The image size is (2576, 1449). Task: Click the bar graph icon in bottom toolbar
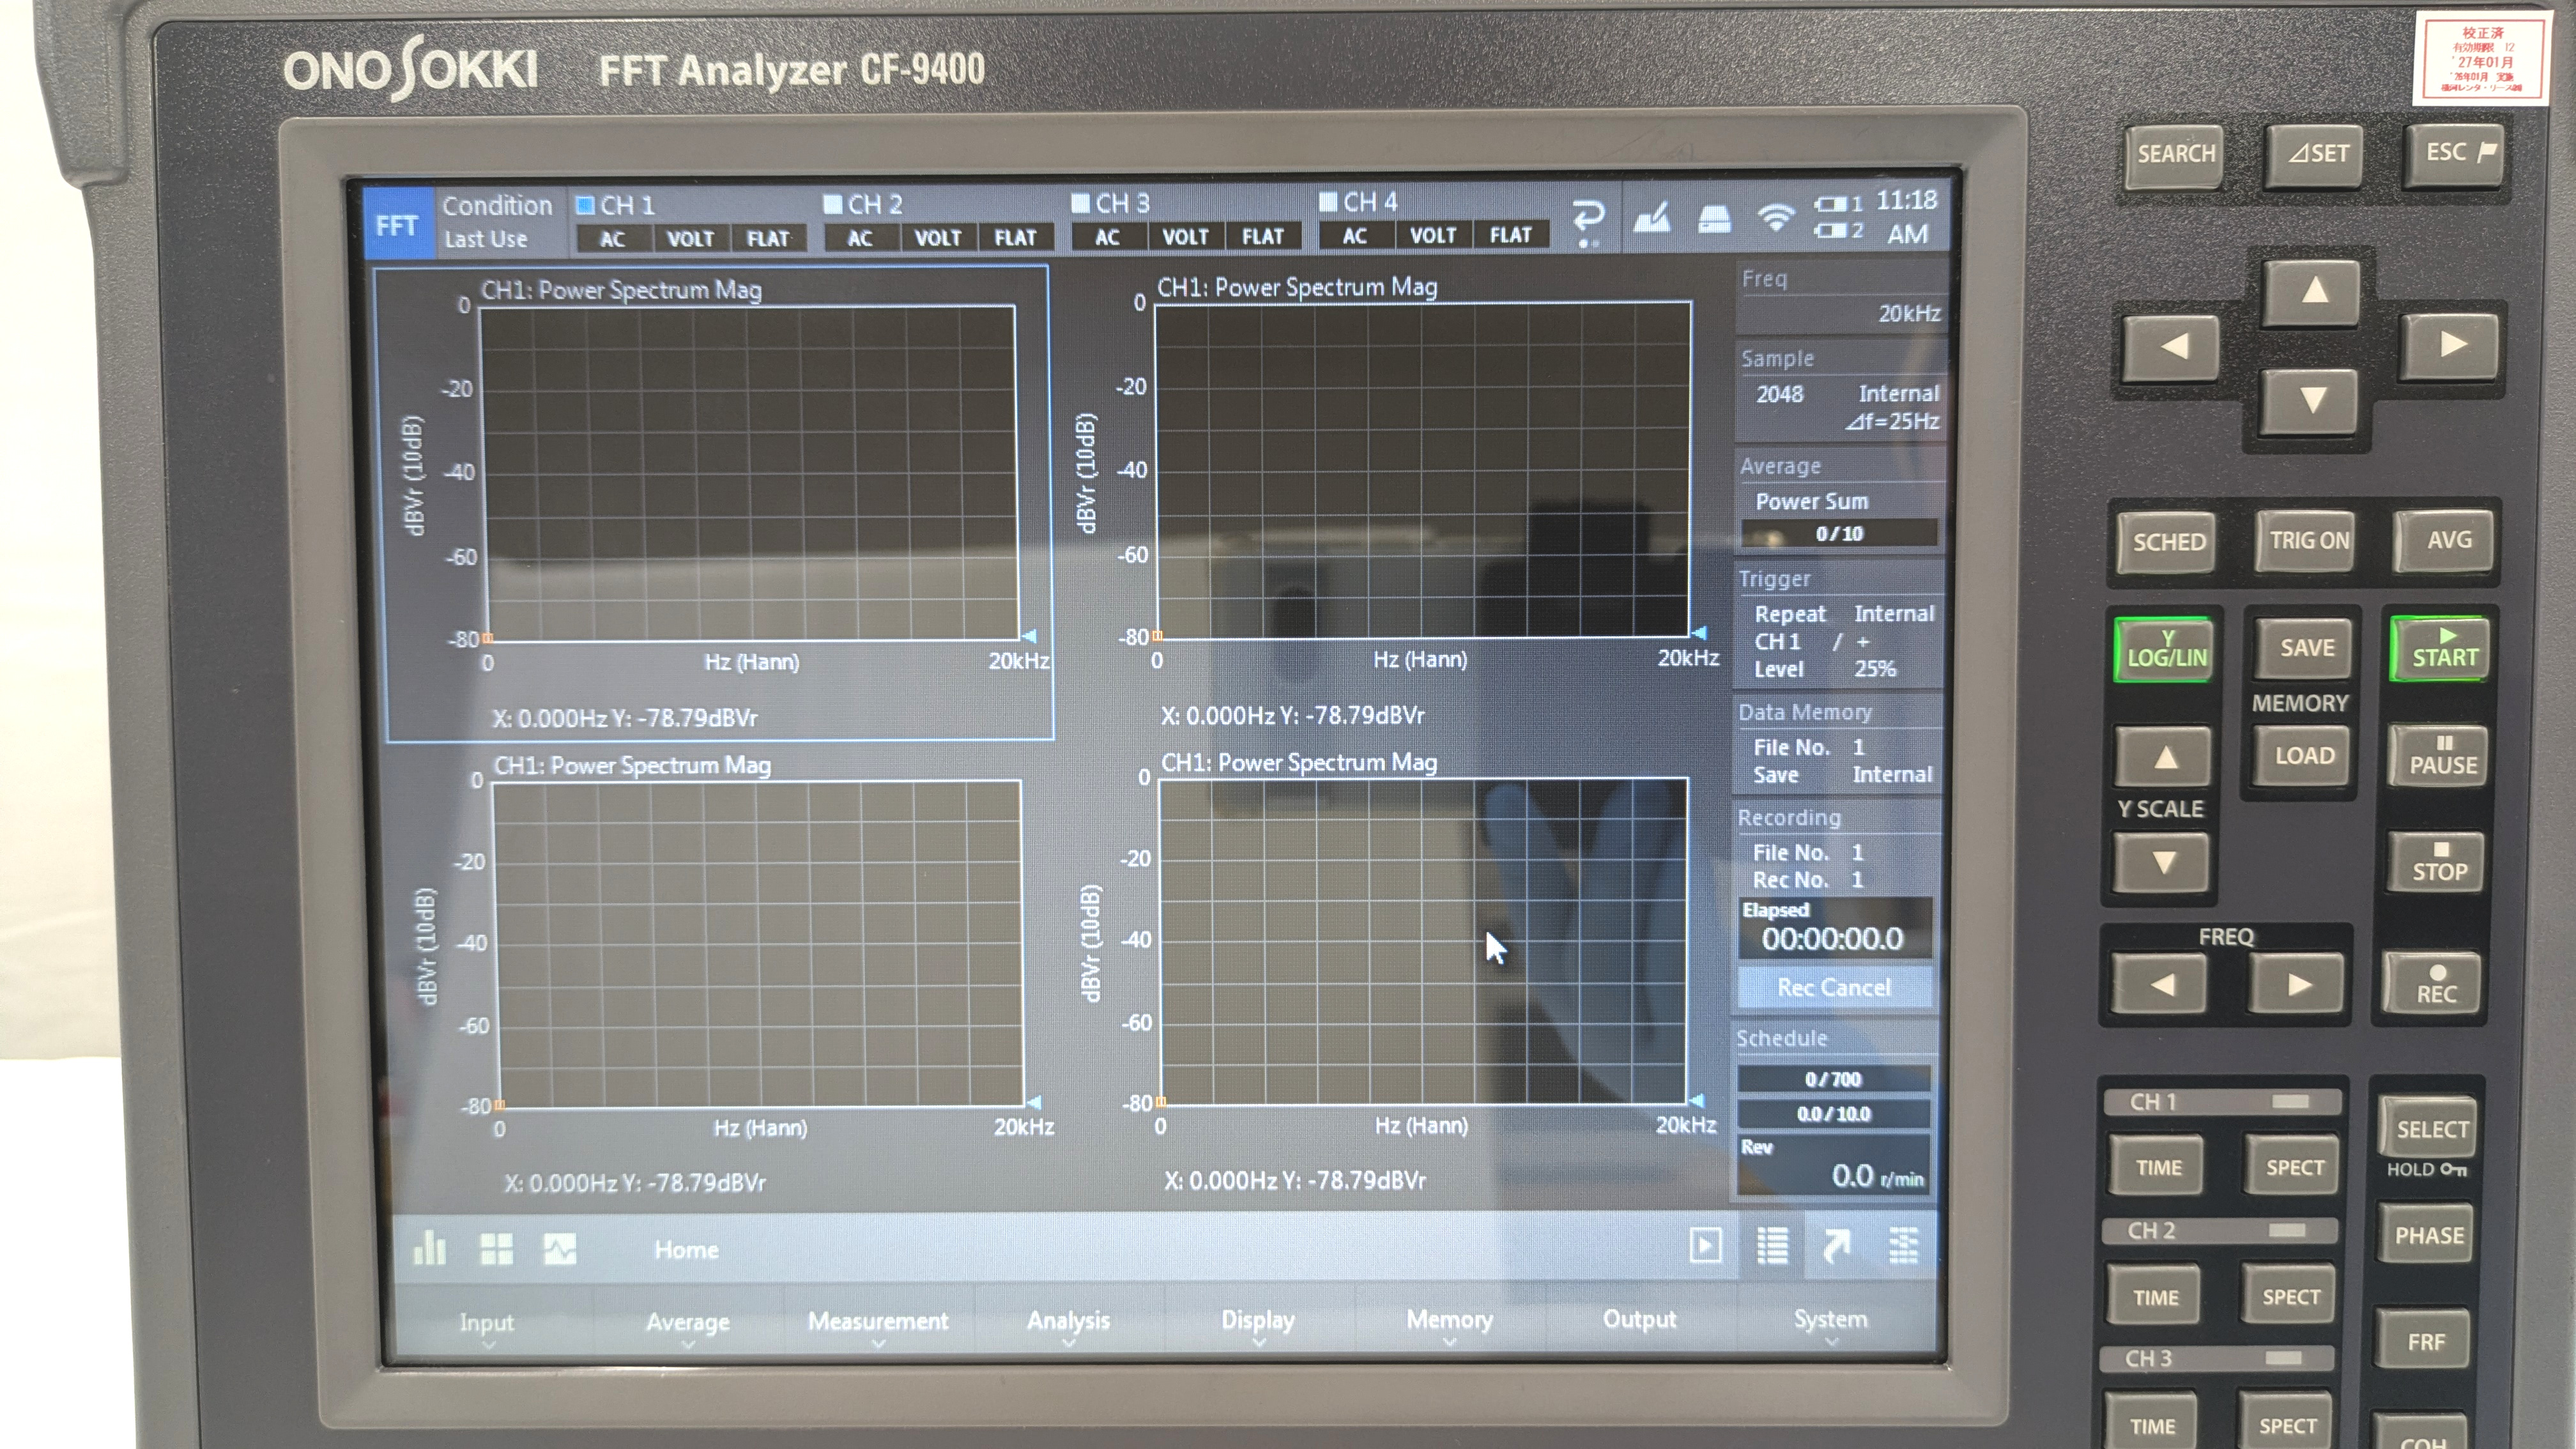tap(429, 1248)
